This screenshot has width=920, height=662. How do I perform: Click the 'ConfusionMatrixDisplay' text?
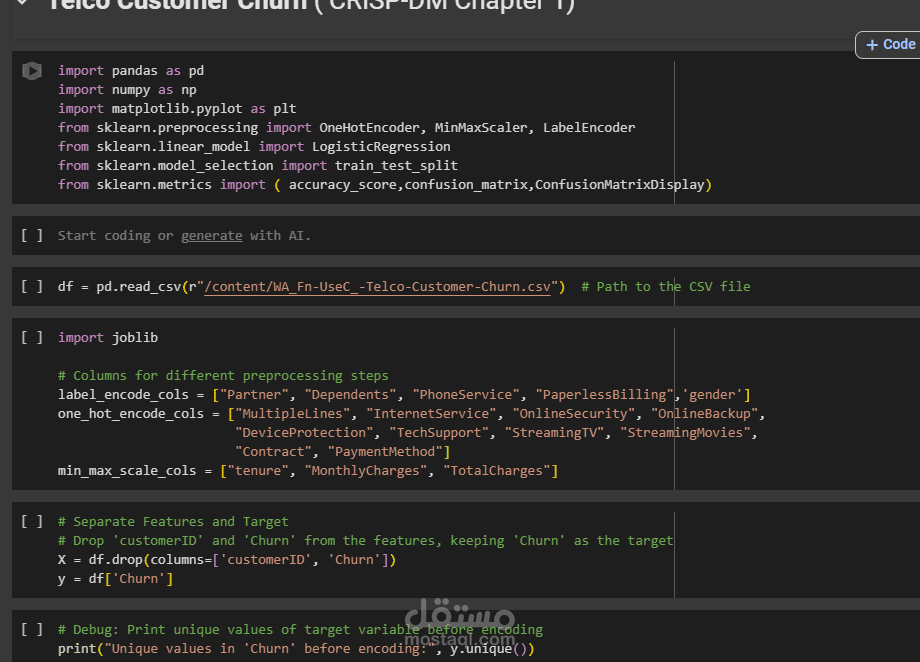pyautogui.click(x=619, y=185)
